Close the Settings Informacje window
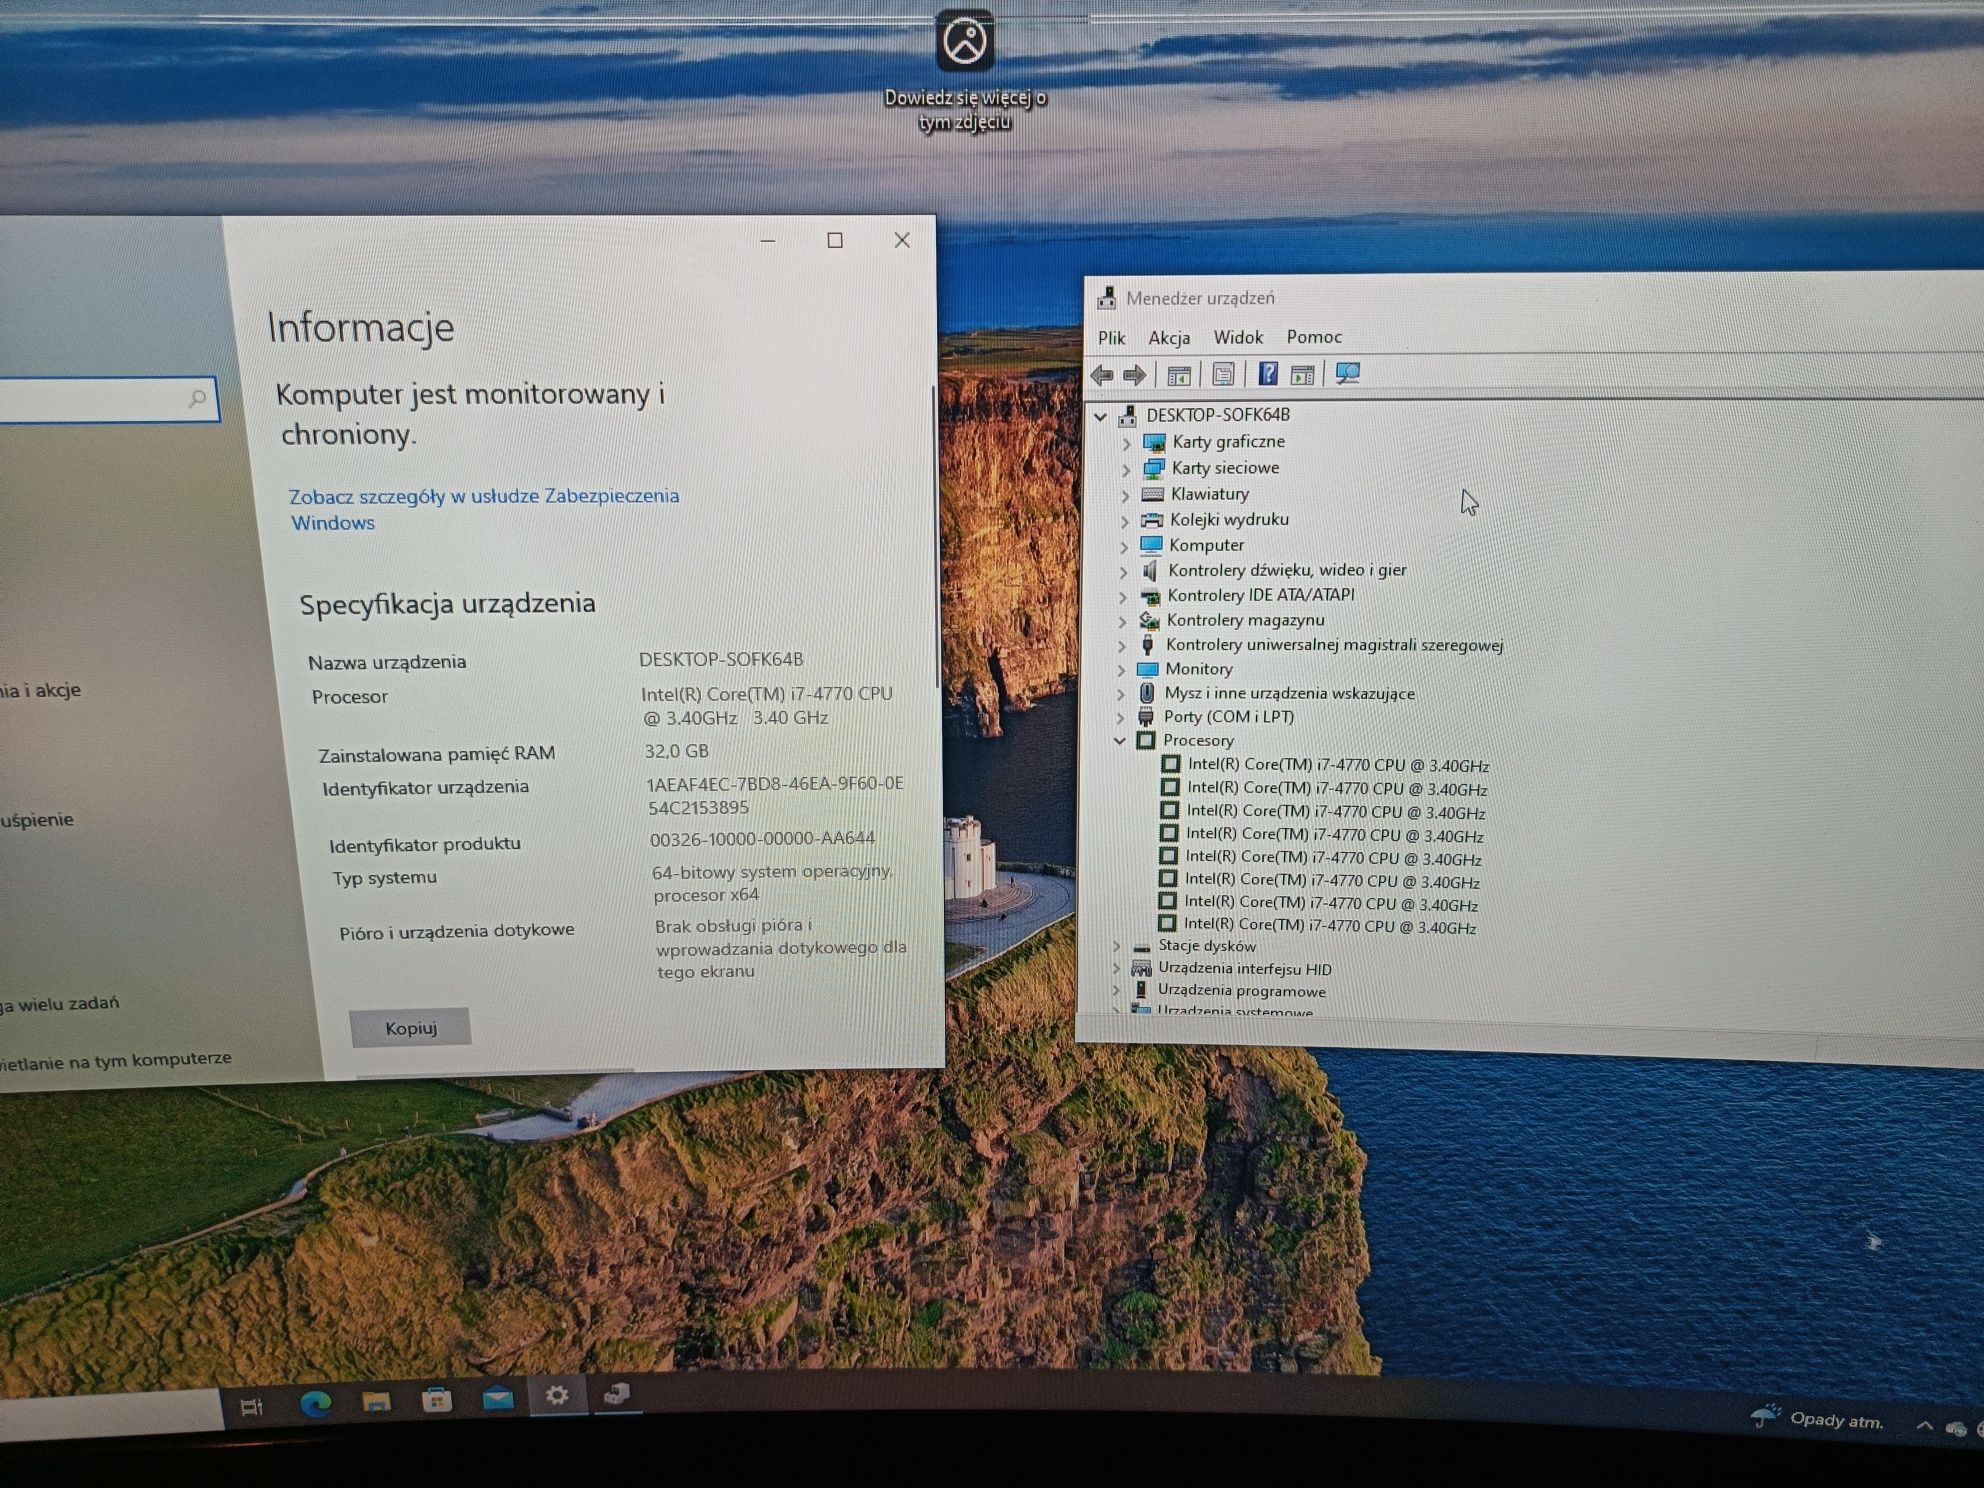This screenshot has width=1984, height=1488. 902,240
